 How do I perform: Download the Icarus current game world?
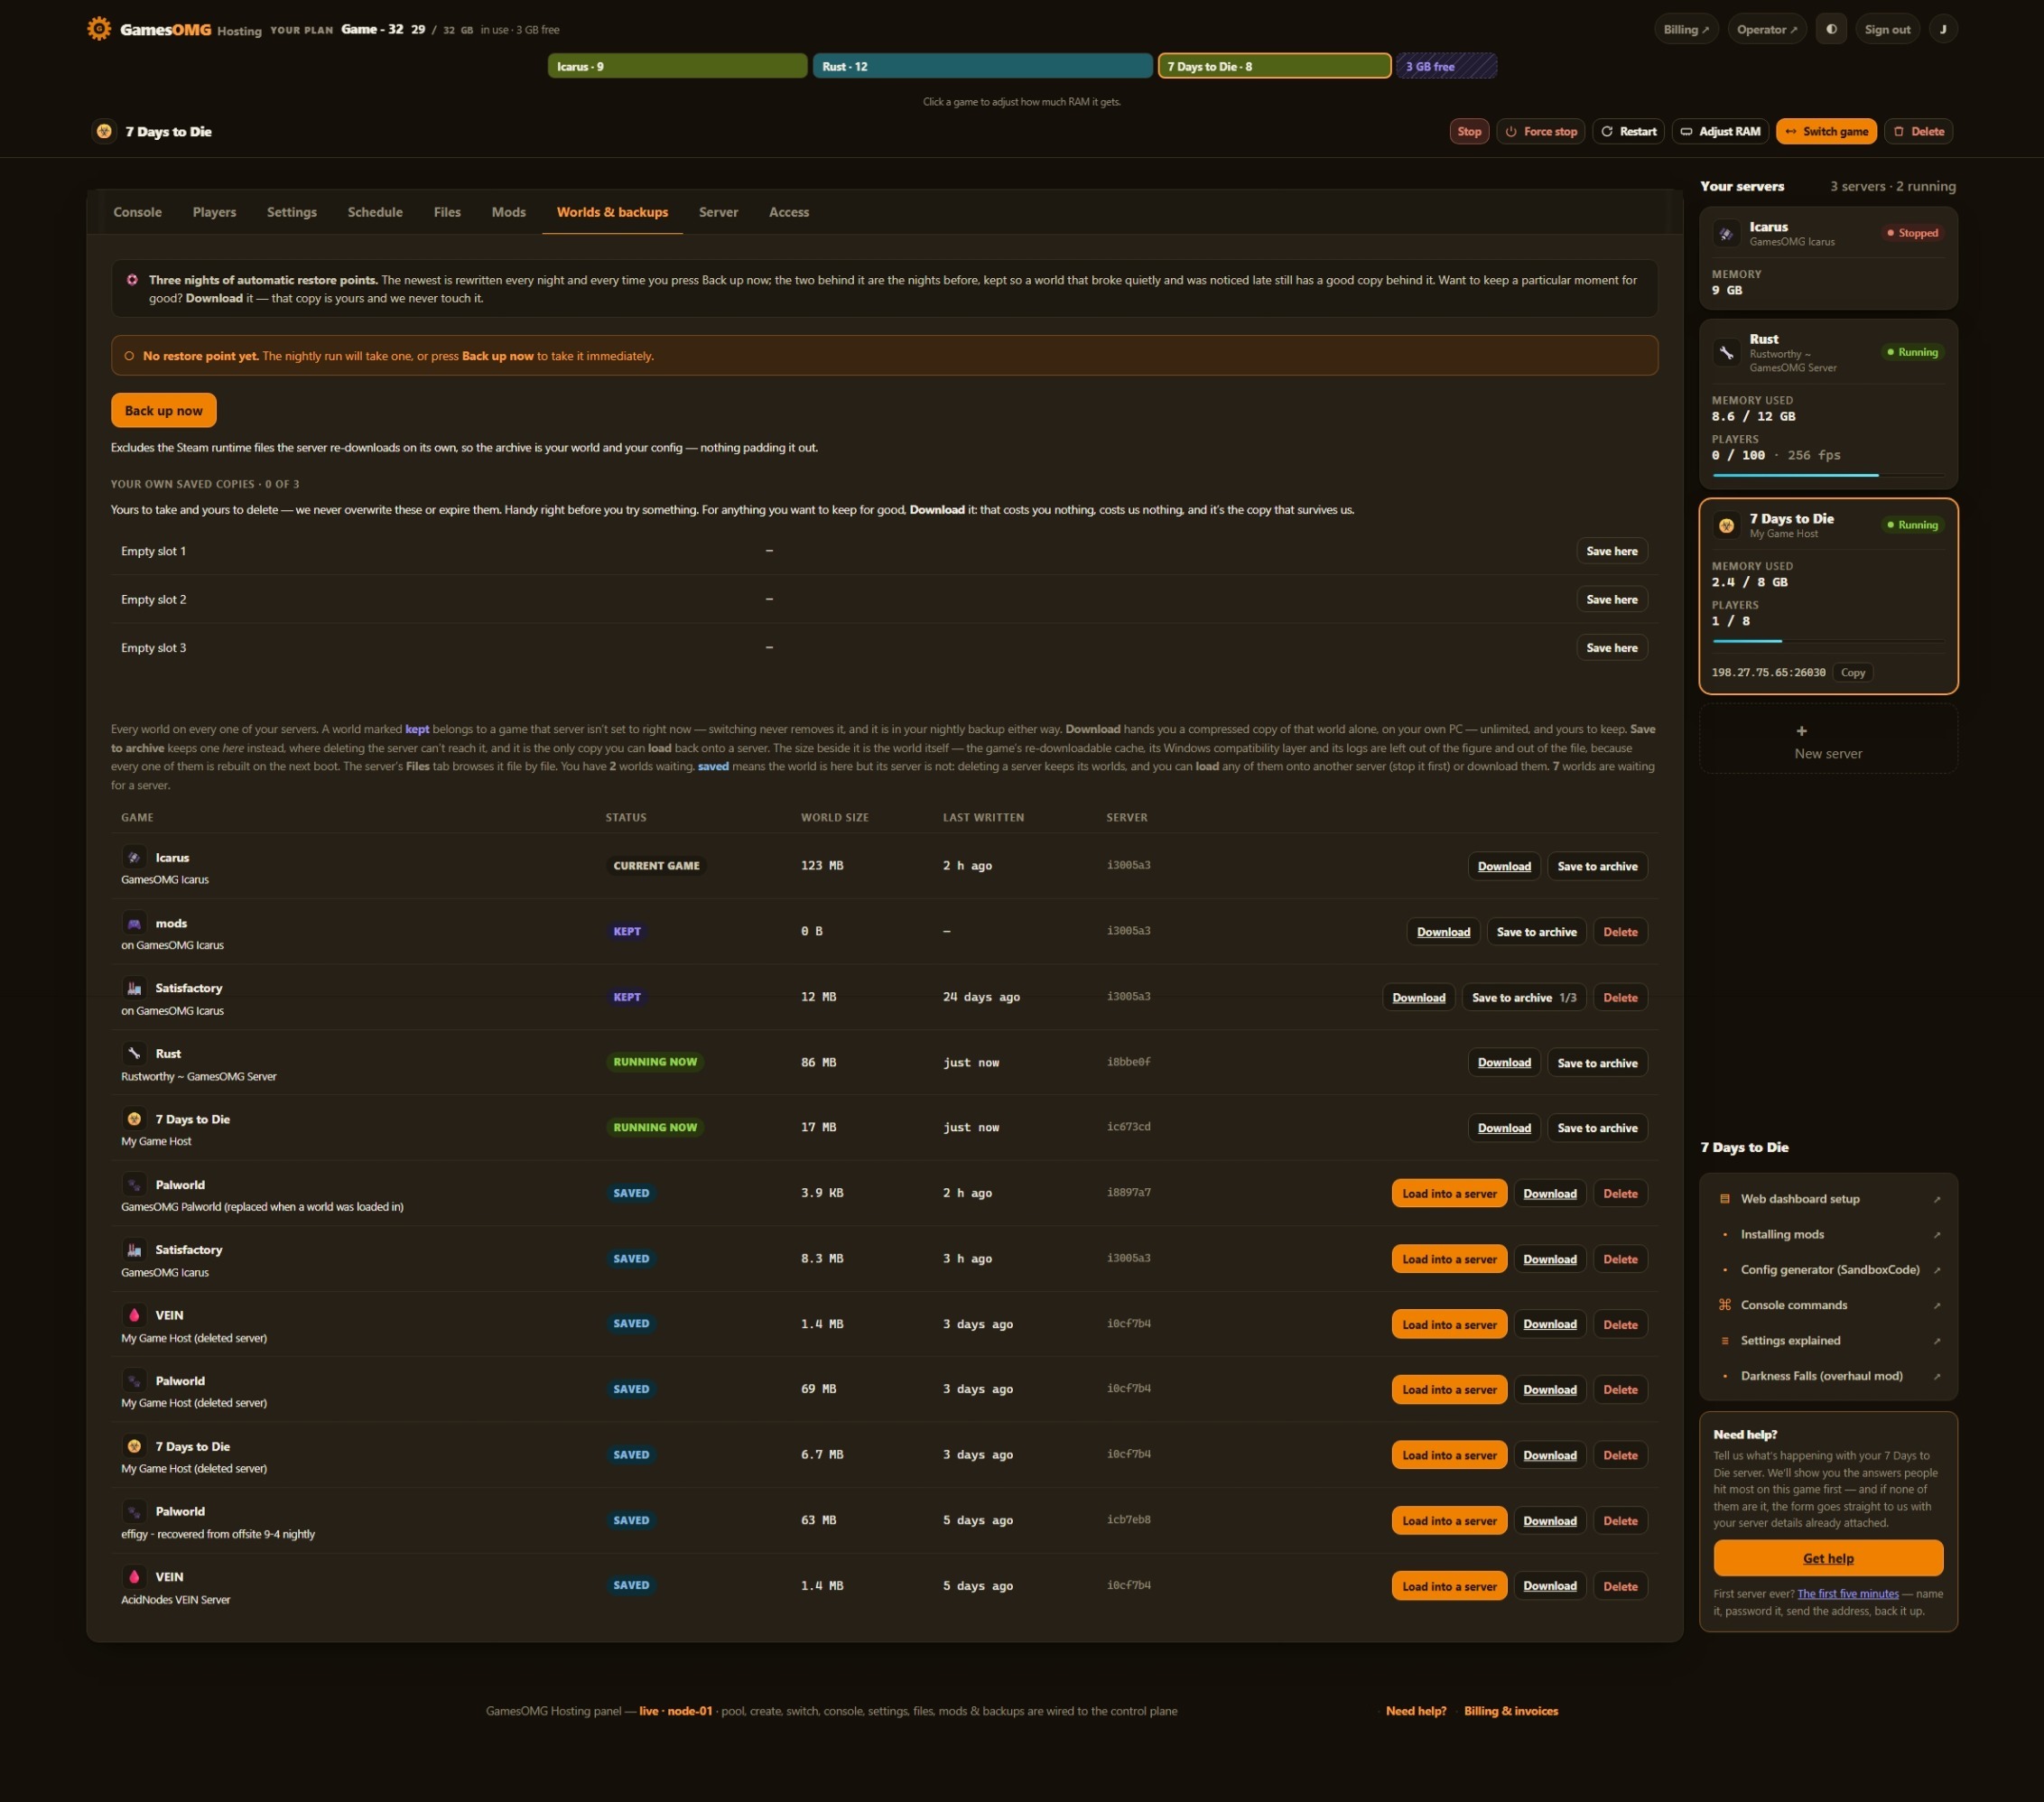point(1504,866)
